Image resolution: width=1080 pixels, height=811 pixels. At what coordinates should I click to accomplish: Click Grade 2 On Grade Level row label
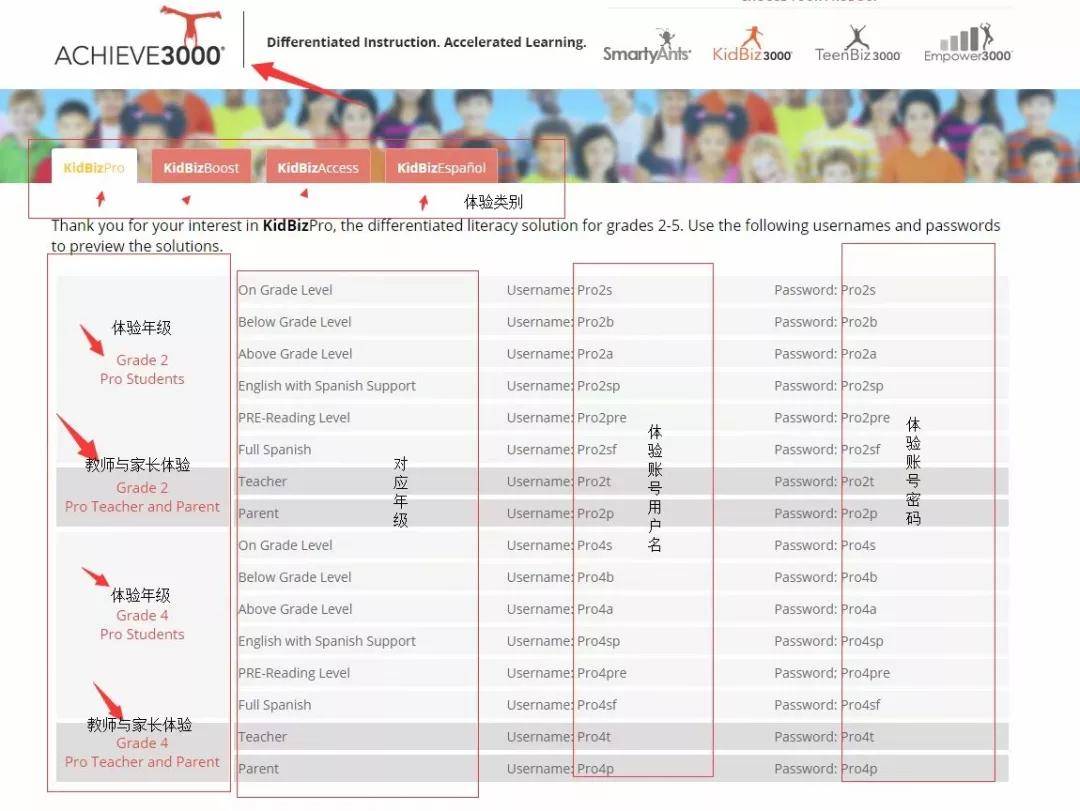pyautogui.click(x=285, y=290)
